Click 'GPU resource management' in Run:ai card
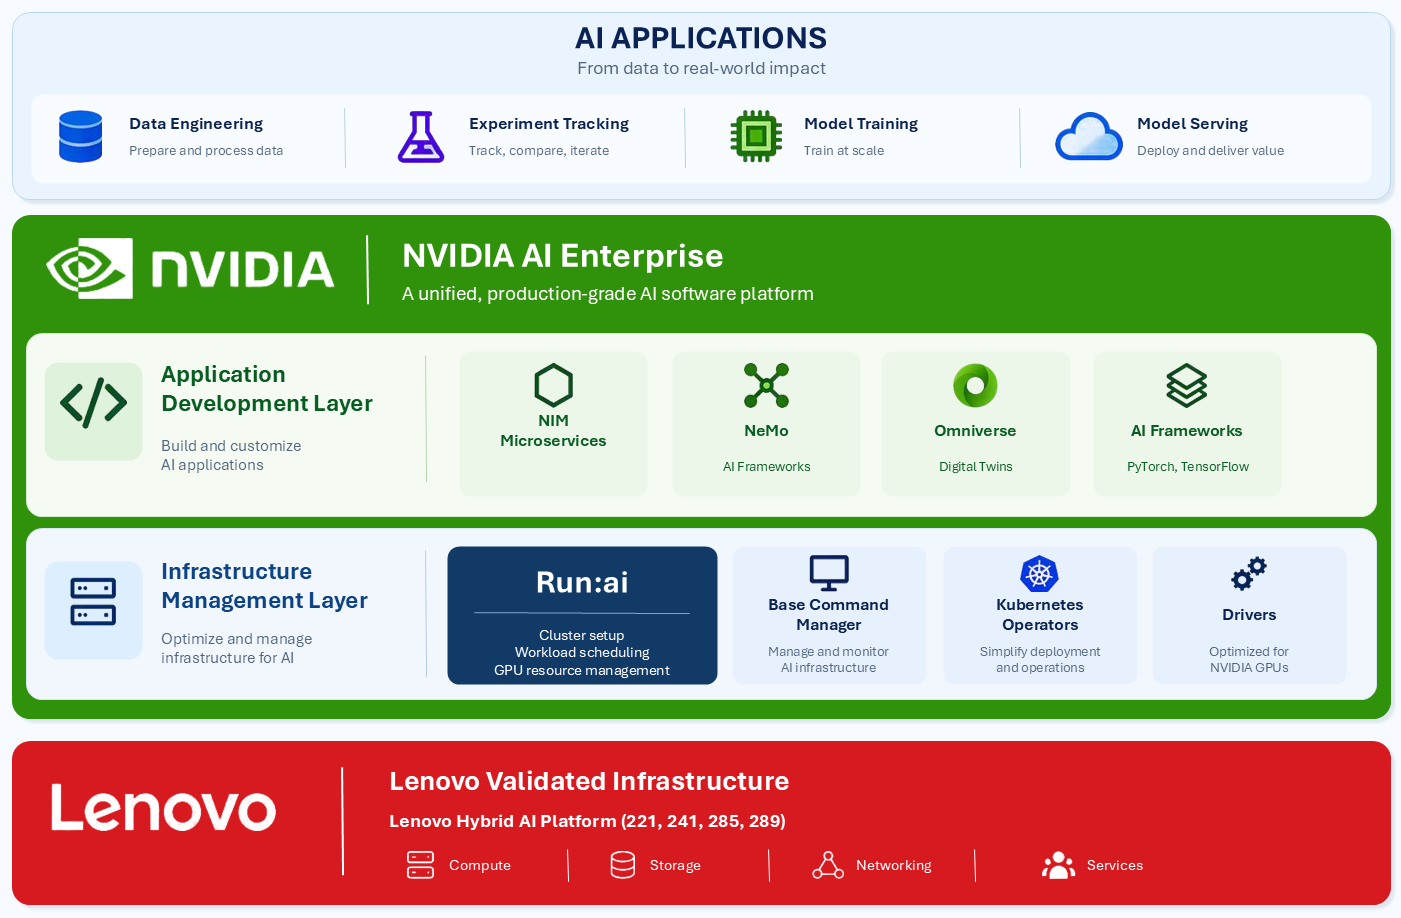 click(582, 671)
